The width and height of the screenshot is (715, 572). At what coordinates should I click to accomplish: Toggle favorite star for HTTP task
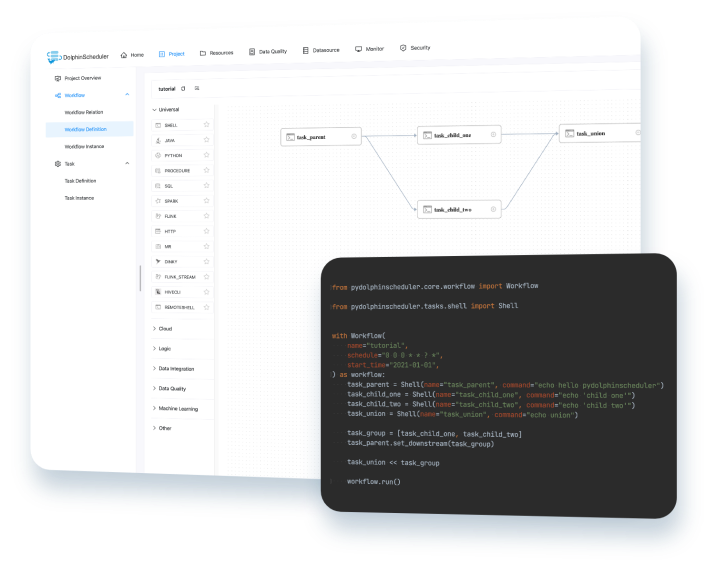coord(206,231)
